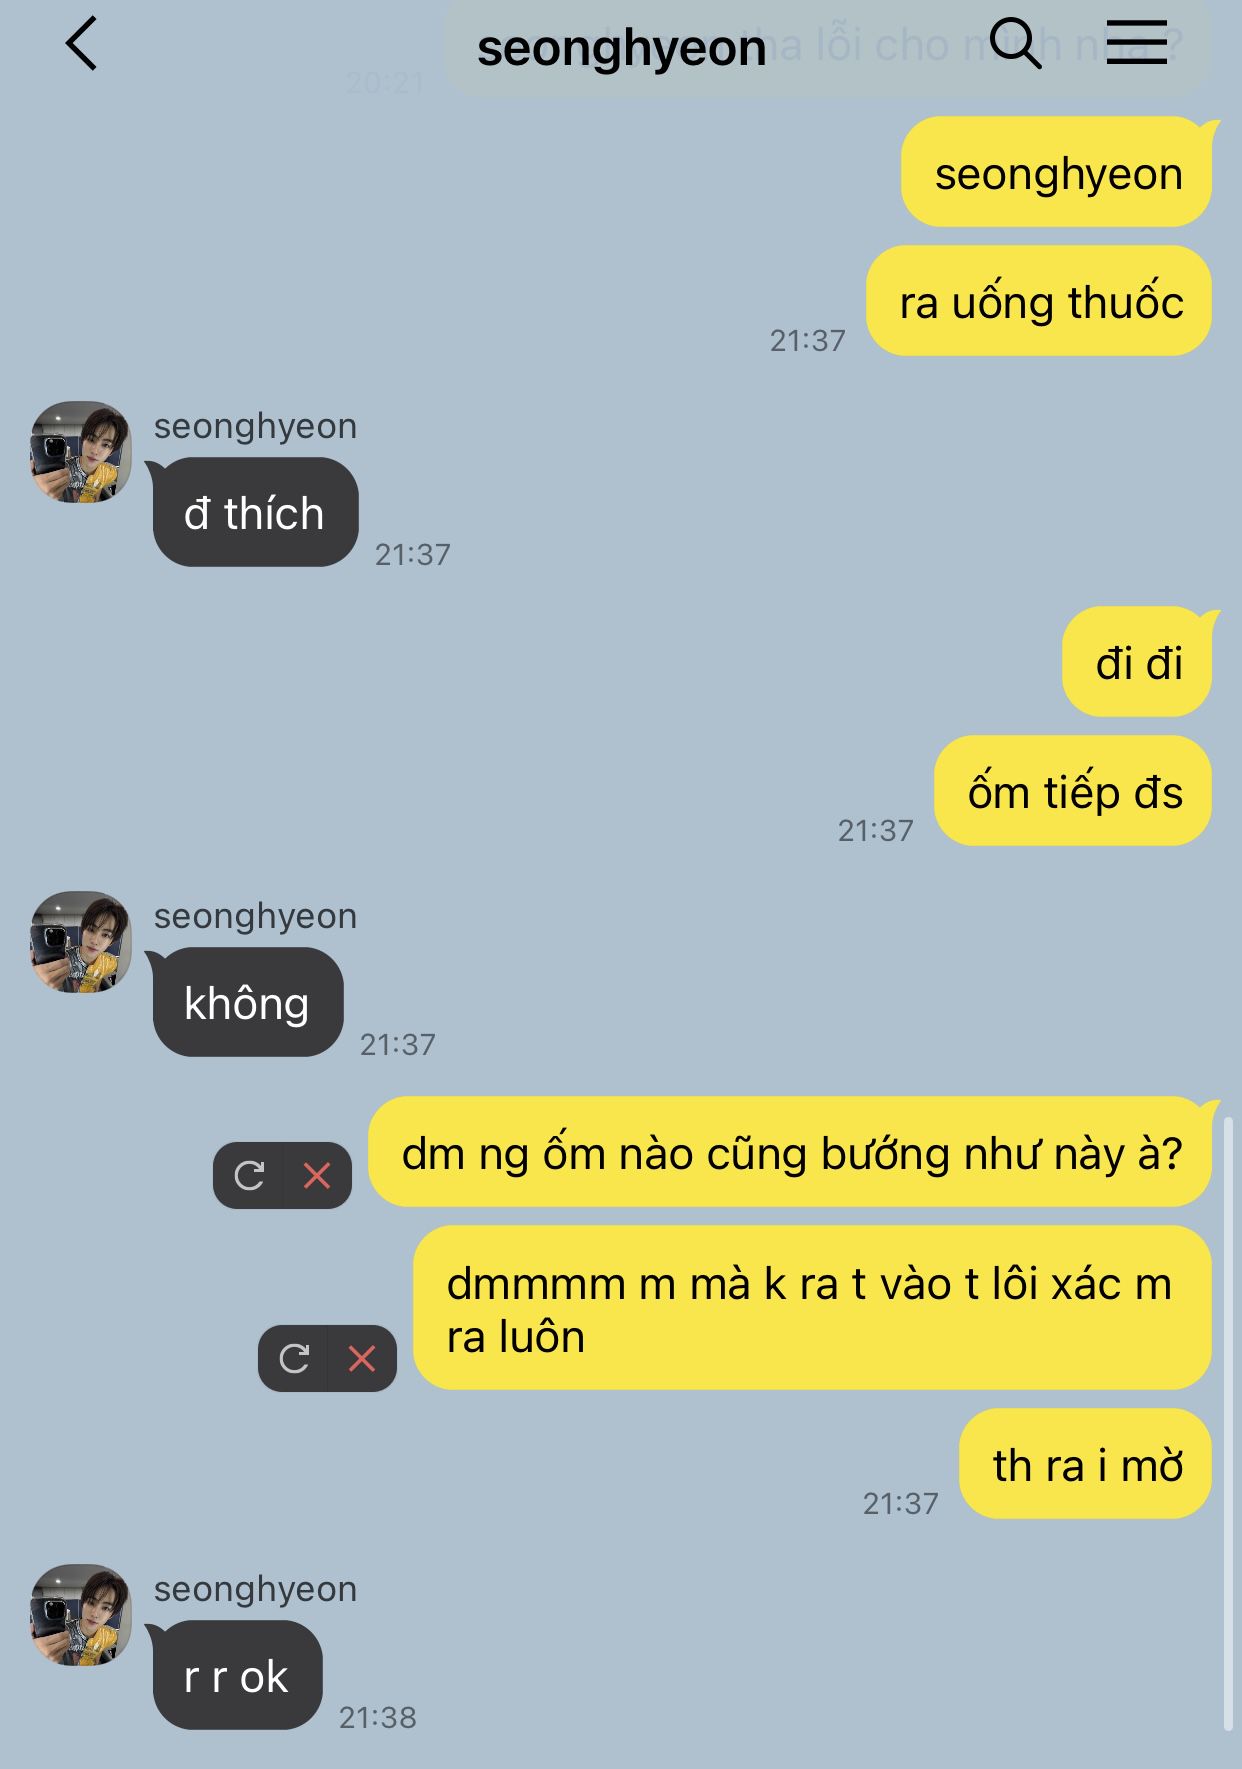Retry sending the "dm ng ốm nào" message
This screenshot has width=1242, height=1769.
click(249, 1175)
